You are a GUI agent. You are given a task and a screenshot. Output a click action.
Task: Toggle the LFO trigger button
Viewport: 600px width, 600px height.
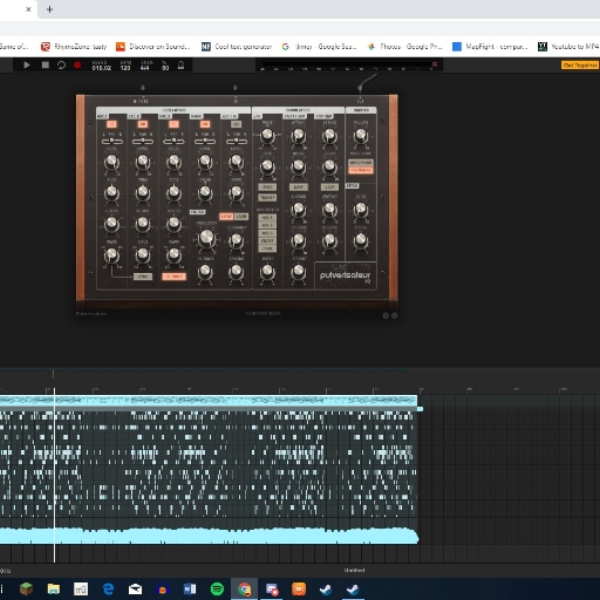tap(267, 197)
